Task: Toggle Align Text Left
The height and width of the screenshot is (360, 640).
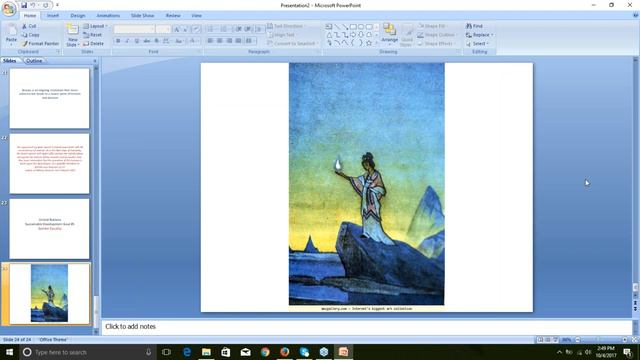Action: point(210,41)
